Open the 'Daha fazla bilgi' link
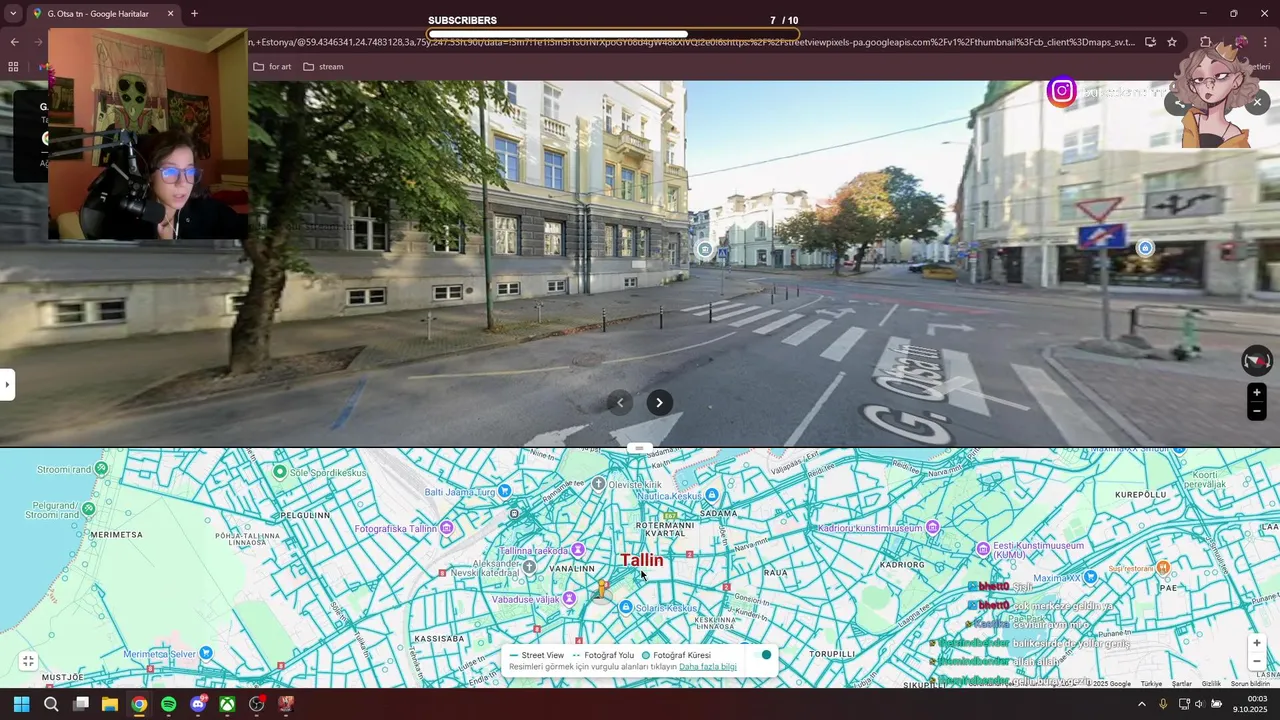 (707, 667)
